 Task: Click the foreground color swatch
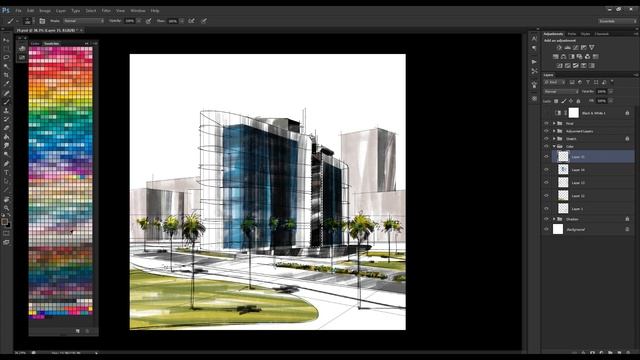(4, 222)
